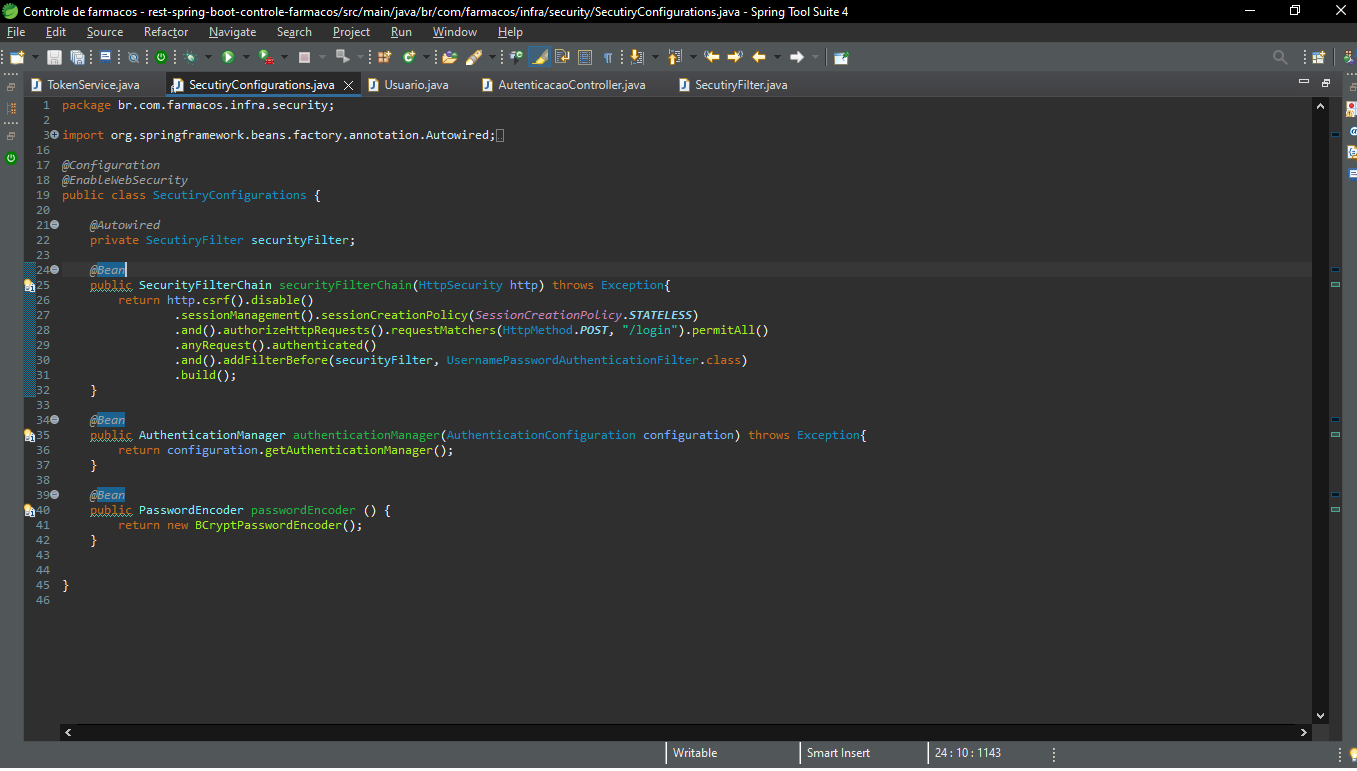The width and height of the screenshot is (1357, 771).
Task: Open the File menu
Action: tap(16, 32)
